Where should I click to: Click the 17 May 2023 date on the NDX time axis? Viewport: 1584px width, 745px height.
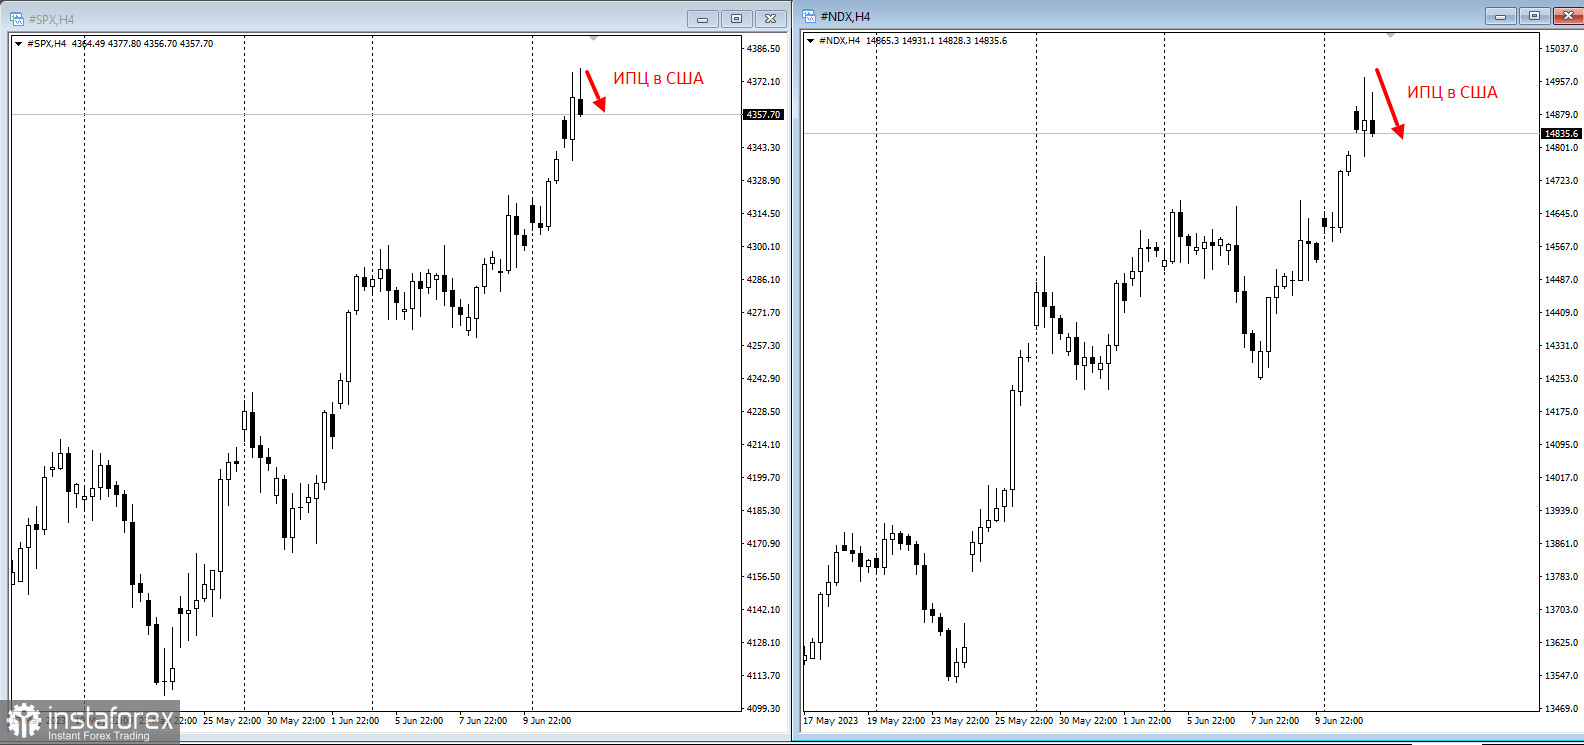(831, 721)
